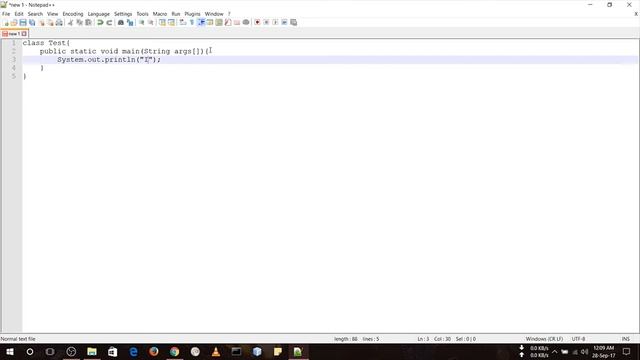The height and width of the screenshot is (360, 640).
Task: Click the Paste toolbar icon
Action: (88, 22)
